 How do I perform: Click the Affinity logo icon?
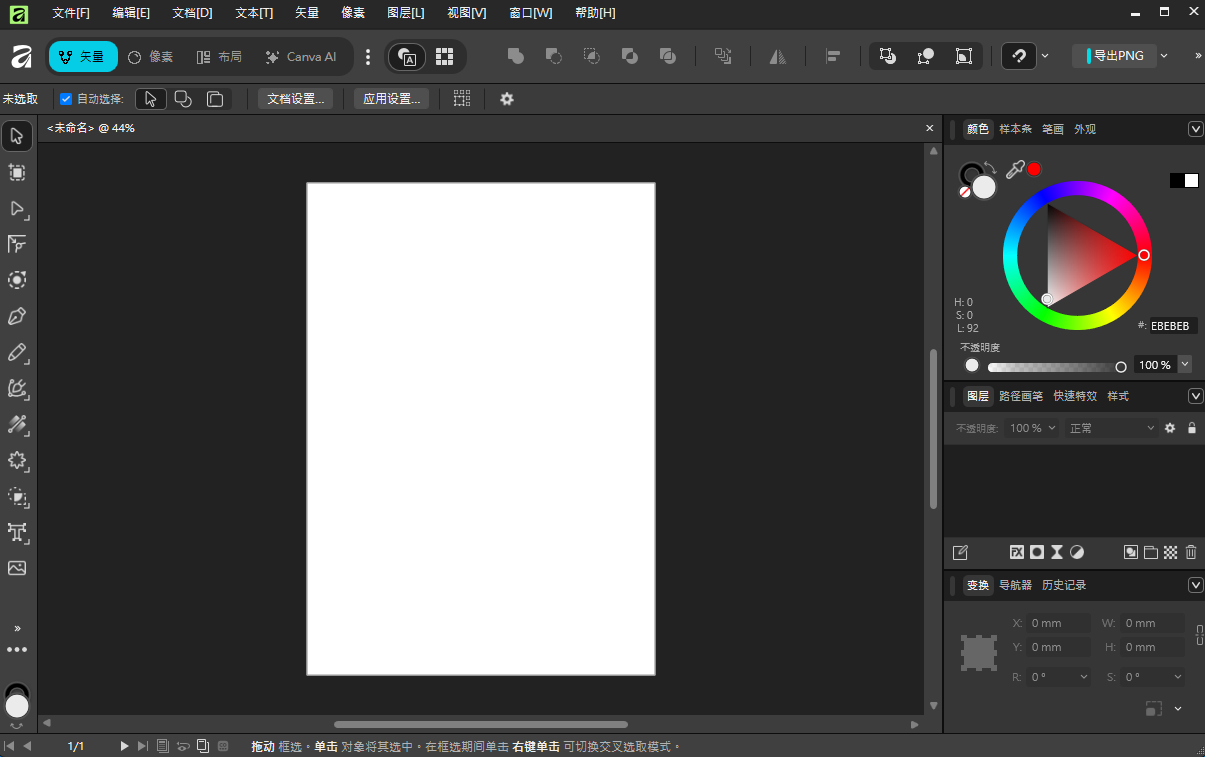pyautogui.click(x=21, y=57)
